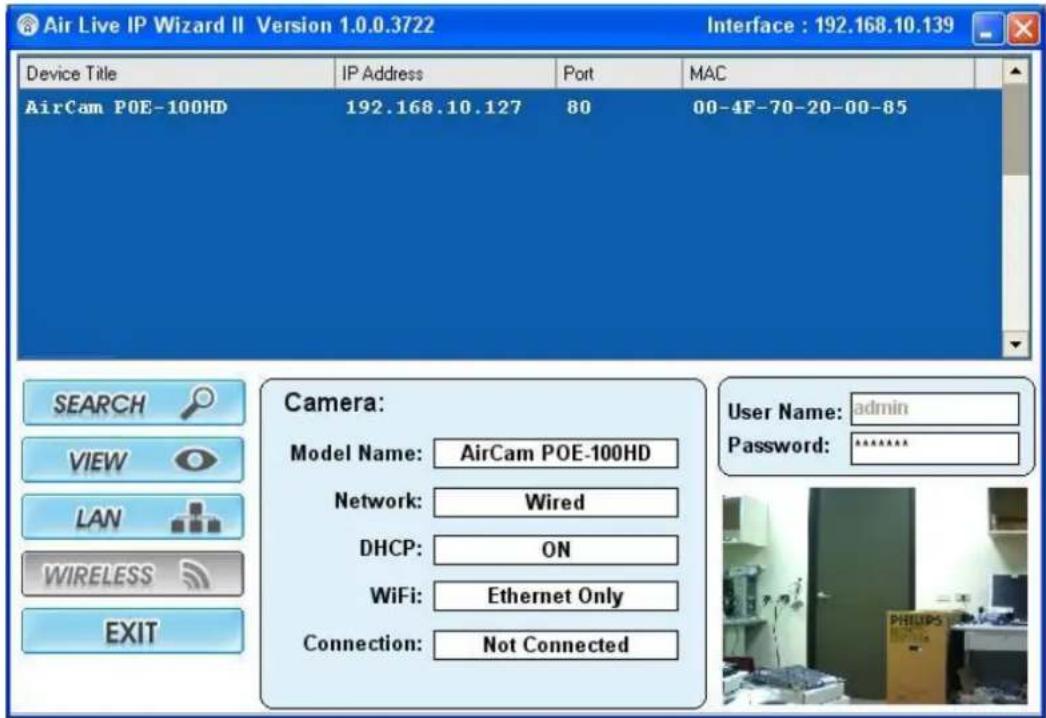Image resolution: width=1046 pixels, height=718 pixels.
Task: Click the scrollbar down arrow
Action: [x=1015, y=344]
